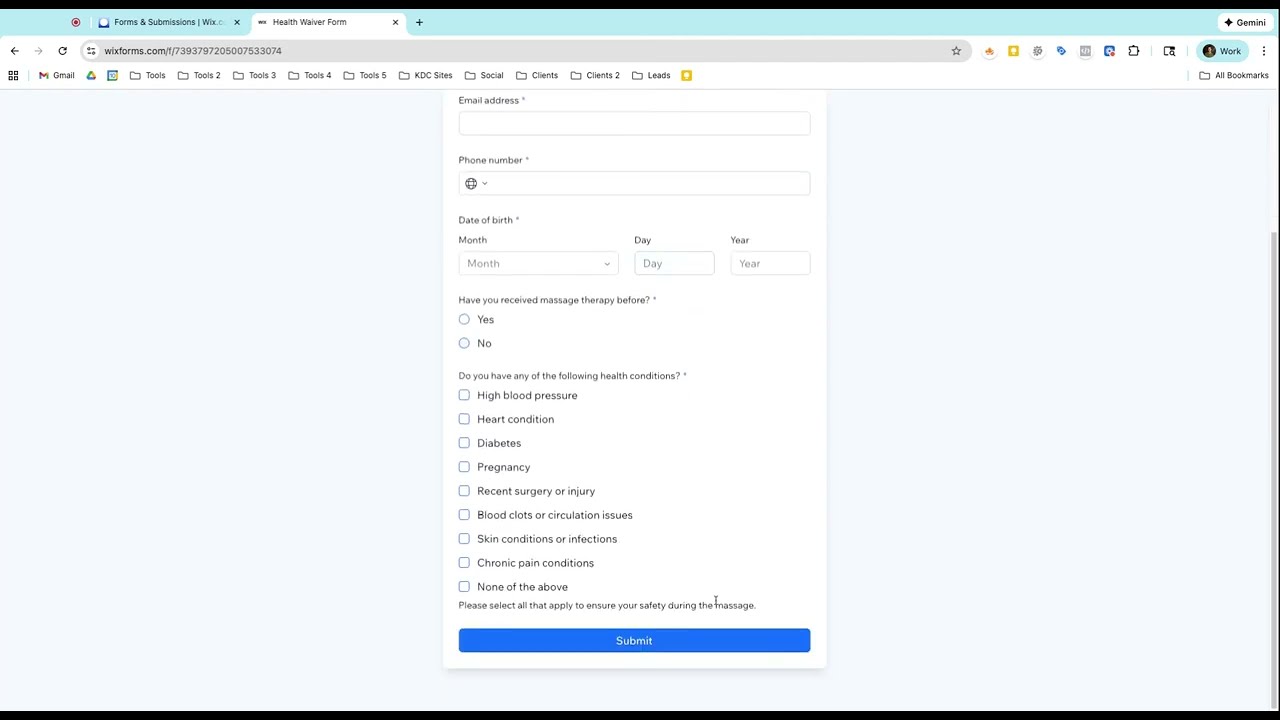Submit the health waiver form
The height and width of the screenshot is (720, 1280).
(x=634, y=640)
